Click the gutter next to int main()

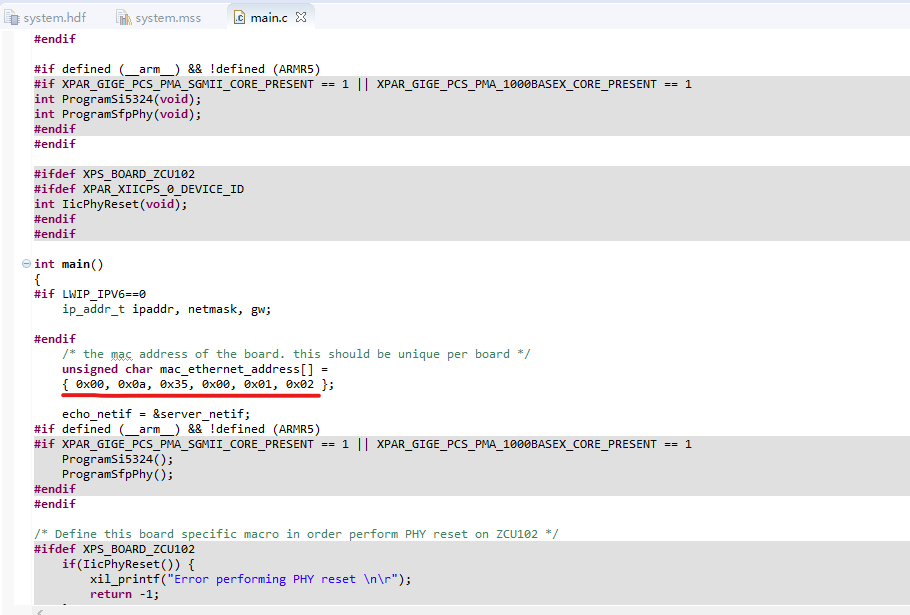point(13,264)
